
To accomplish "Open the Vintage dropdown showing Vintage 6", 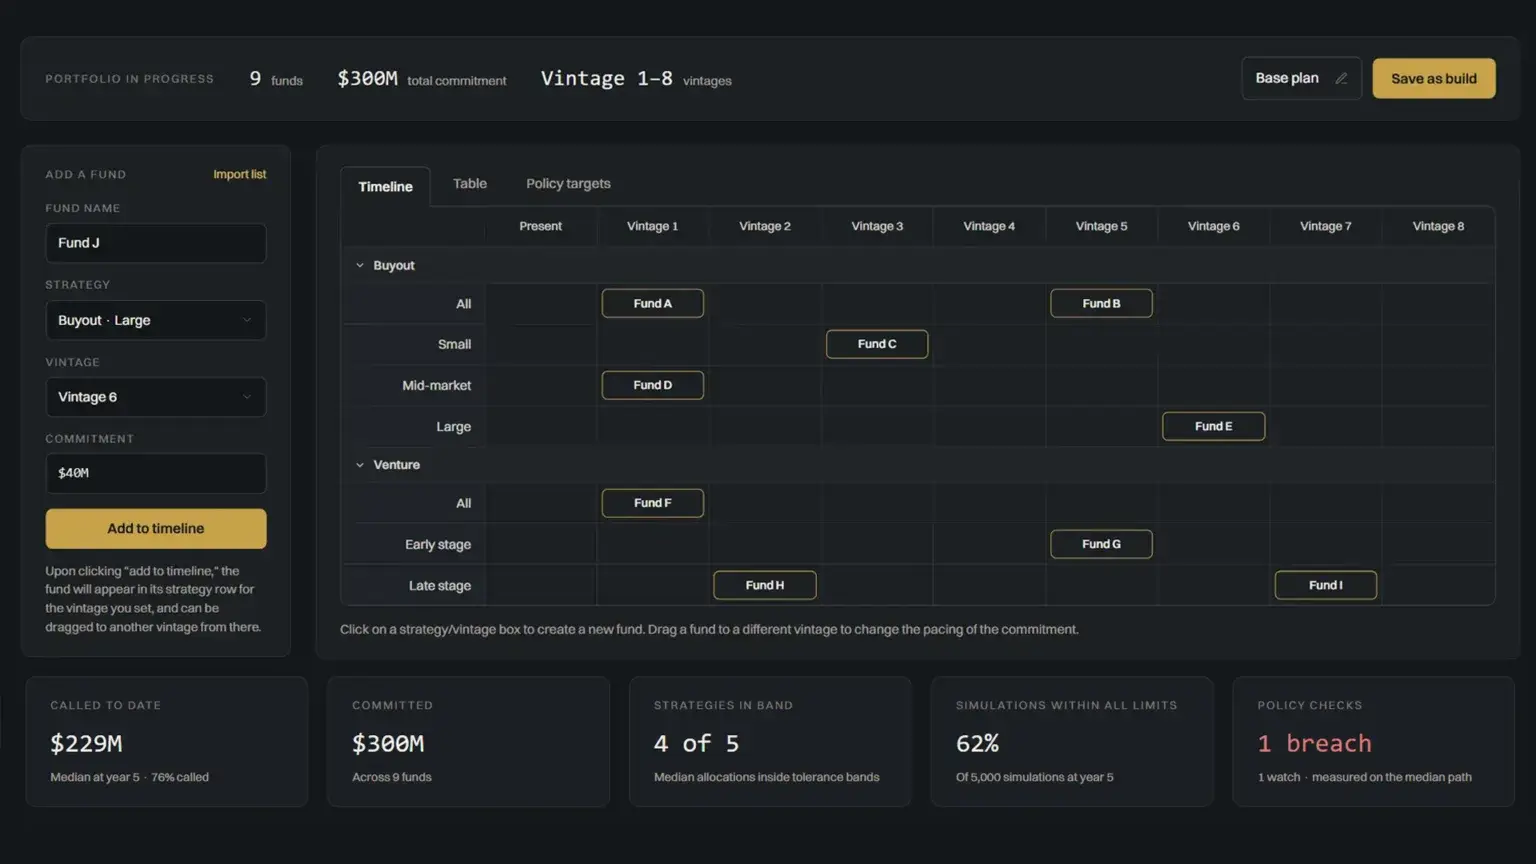I will coord(156,397).
